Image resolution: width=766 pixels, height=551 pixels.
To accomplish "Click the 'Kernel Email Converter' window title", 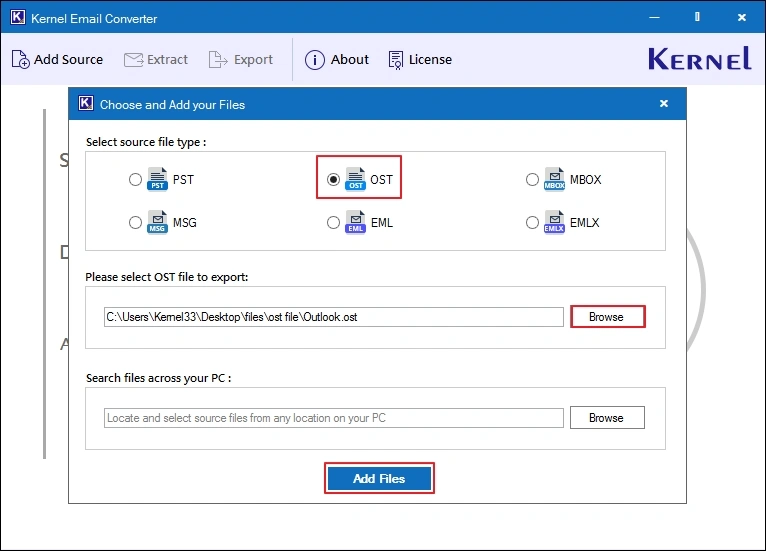I will coord(94,19).
